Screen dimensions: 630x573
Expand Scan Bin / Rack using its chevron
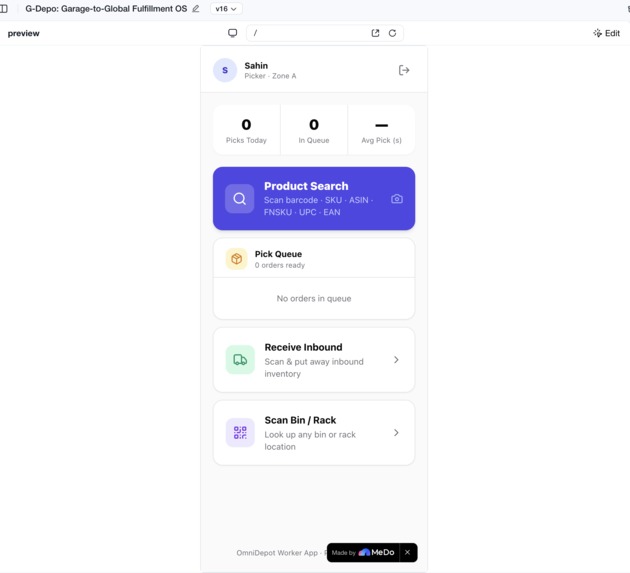click(x=396, y=433)
